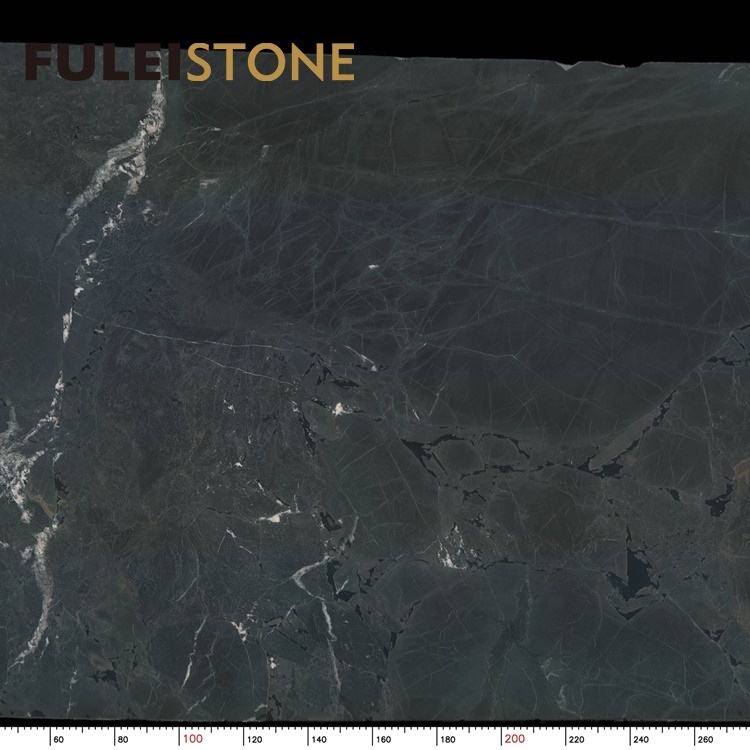Screen dimensions: 750x750
Task: Click the ruler label 140
Action: coord(319,740)
